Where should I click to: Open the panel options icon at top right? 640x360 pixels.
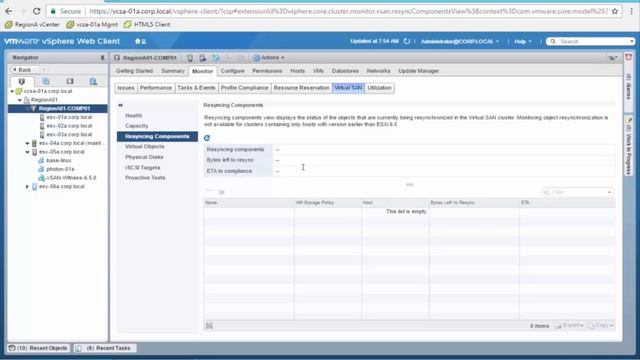coord(612,58)
